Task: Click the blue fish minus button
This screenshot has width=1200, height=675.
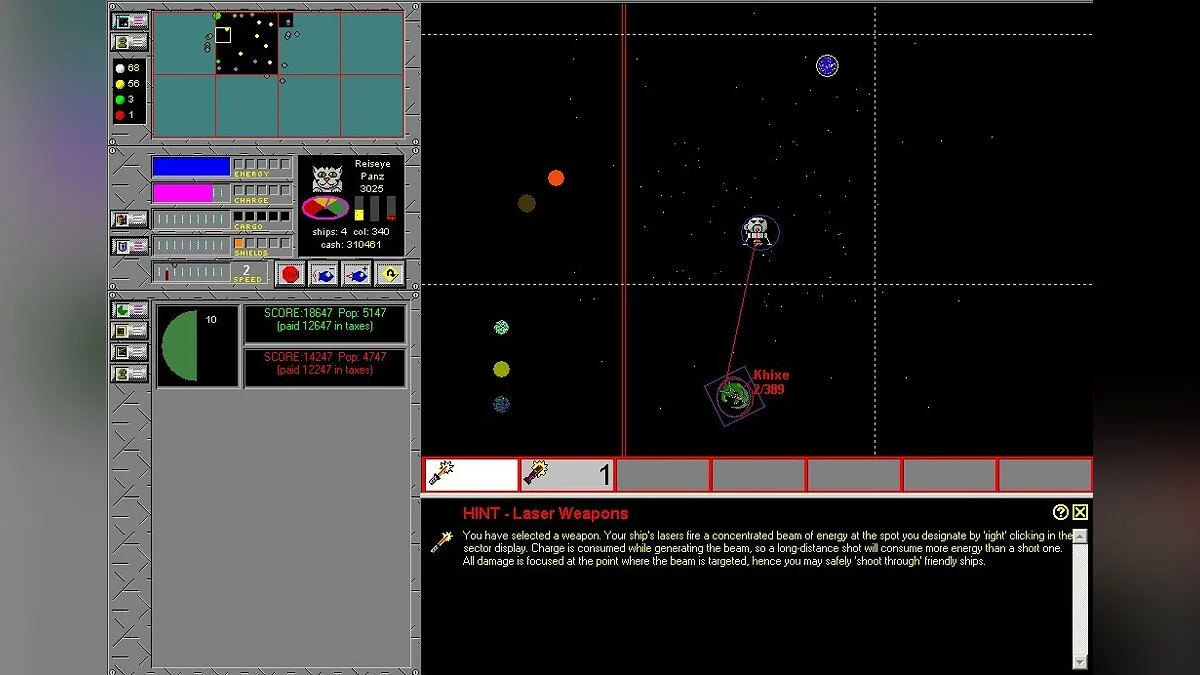Action: 324,274
